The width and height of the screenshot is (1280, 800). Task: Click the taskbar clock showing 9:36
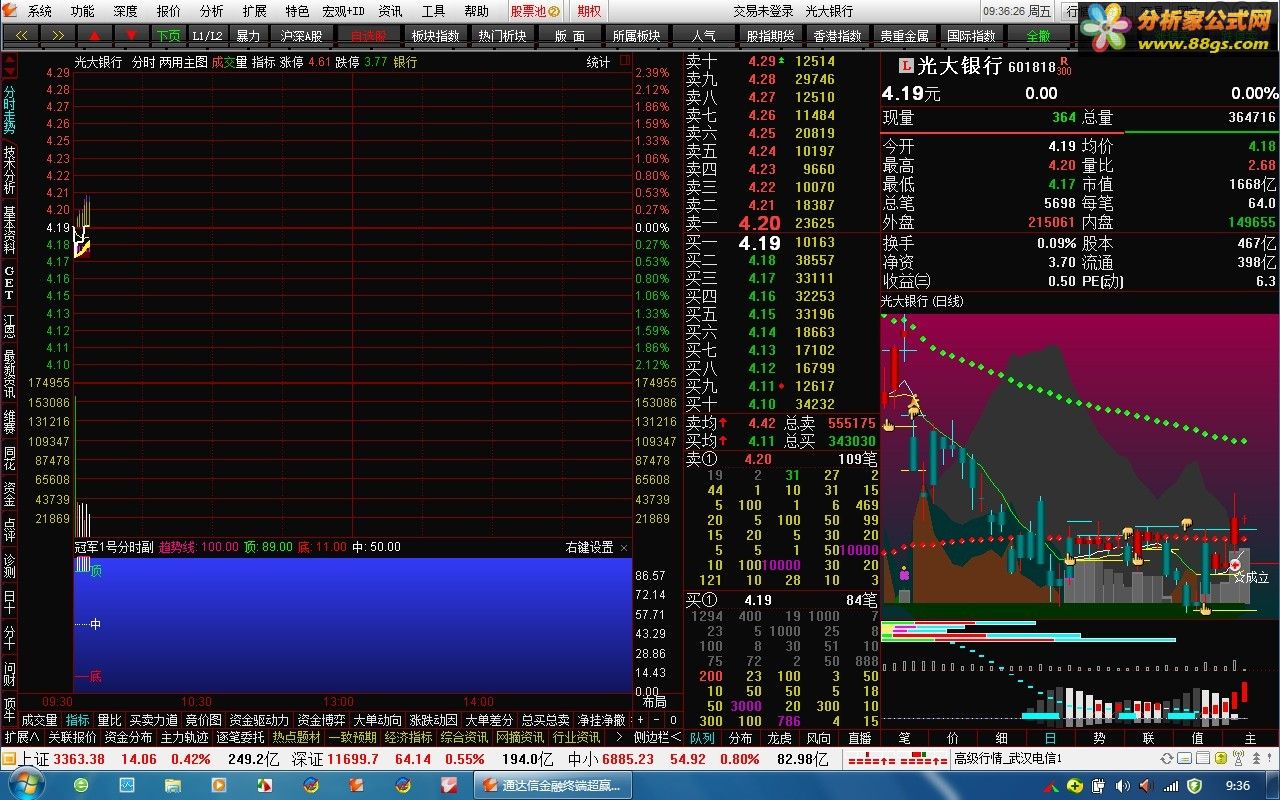(x=1238, y=786)
